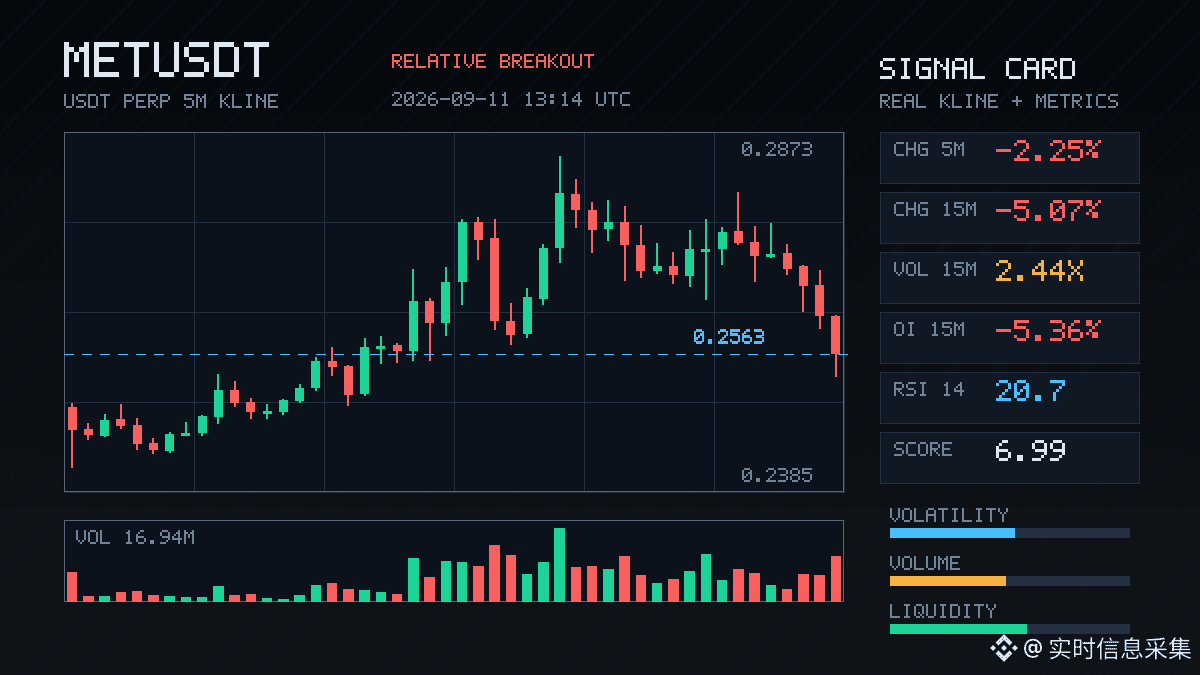
Task: Click the 0.2385 low price label
Action: (777, 475)
